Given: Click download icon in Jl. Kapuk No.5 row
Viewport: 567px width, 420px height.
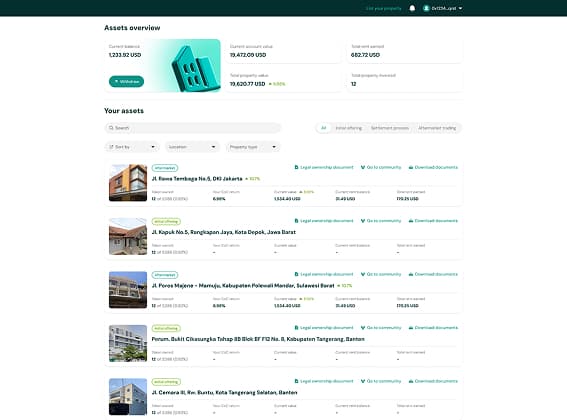Looking at the screenshot, I should 411,221.
